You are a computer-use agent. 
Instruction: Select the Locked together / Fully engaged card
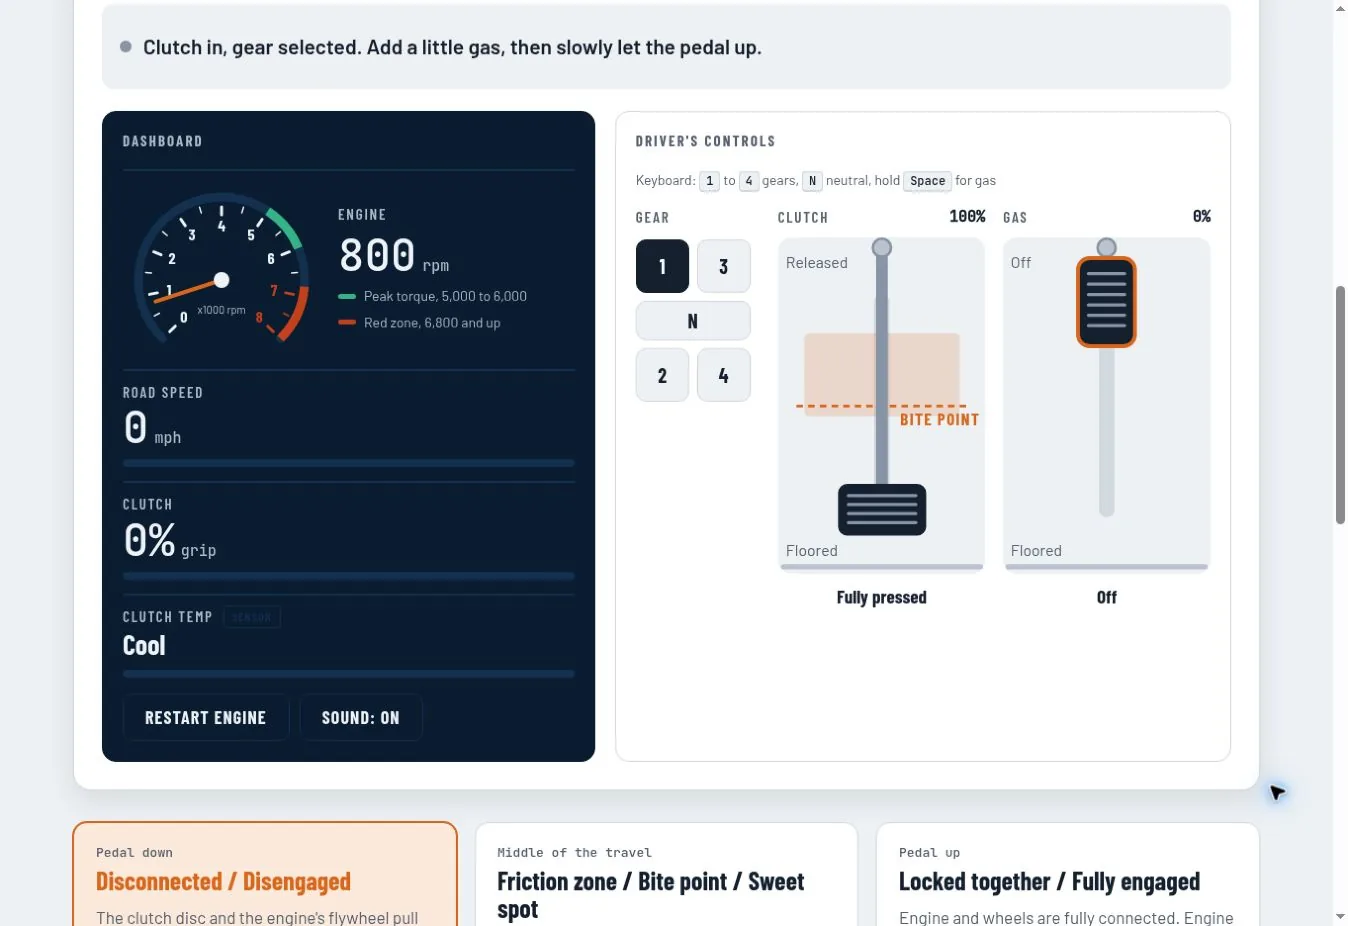coord(1068,874)
